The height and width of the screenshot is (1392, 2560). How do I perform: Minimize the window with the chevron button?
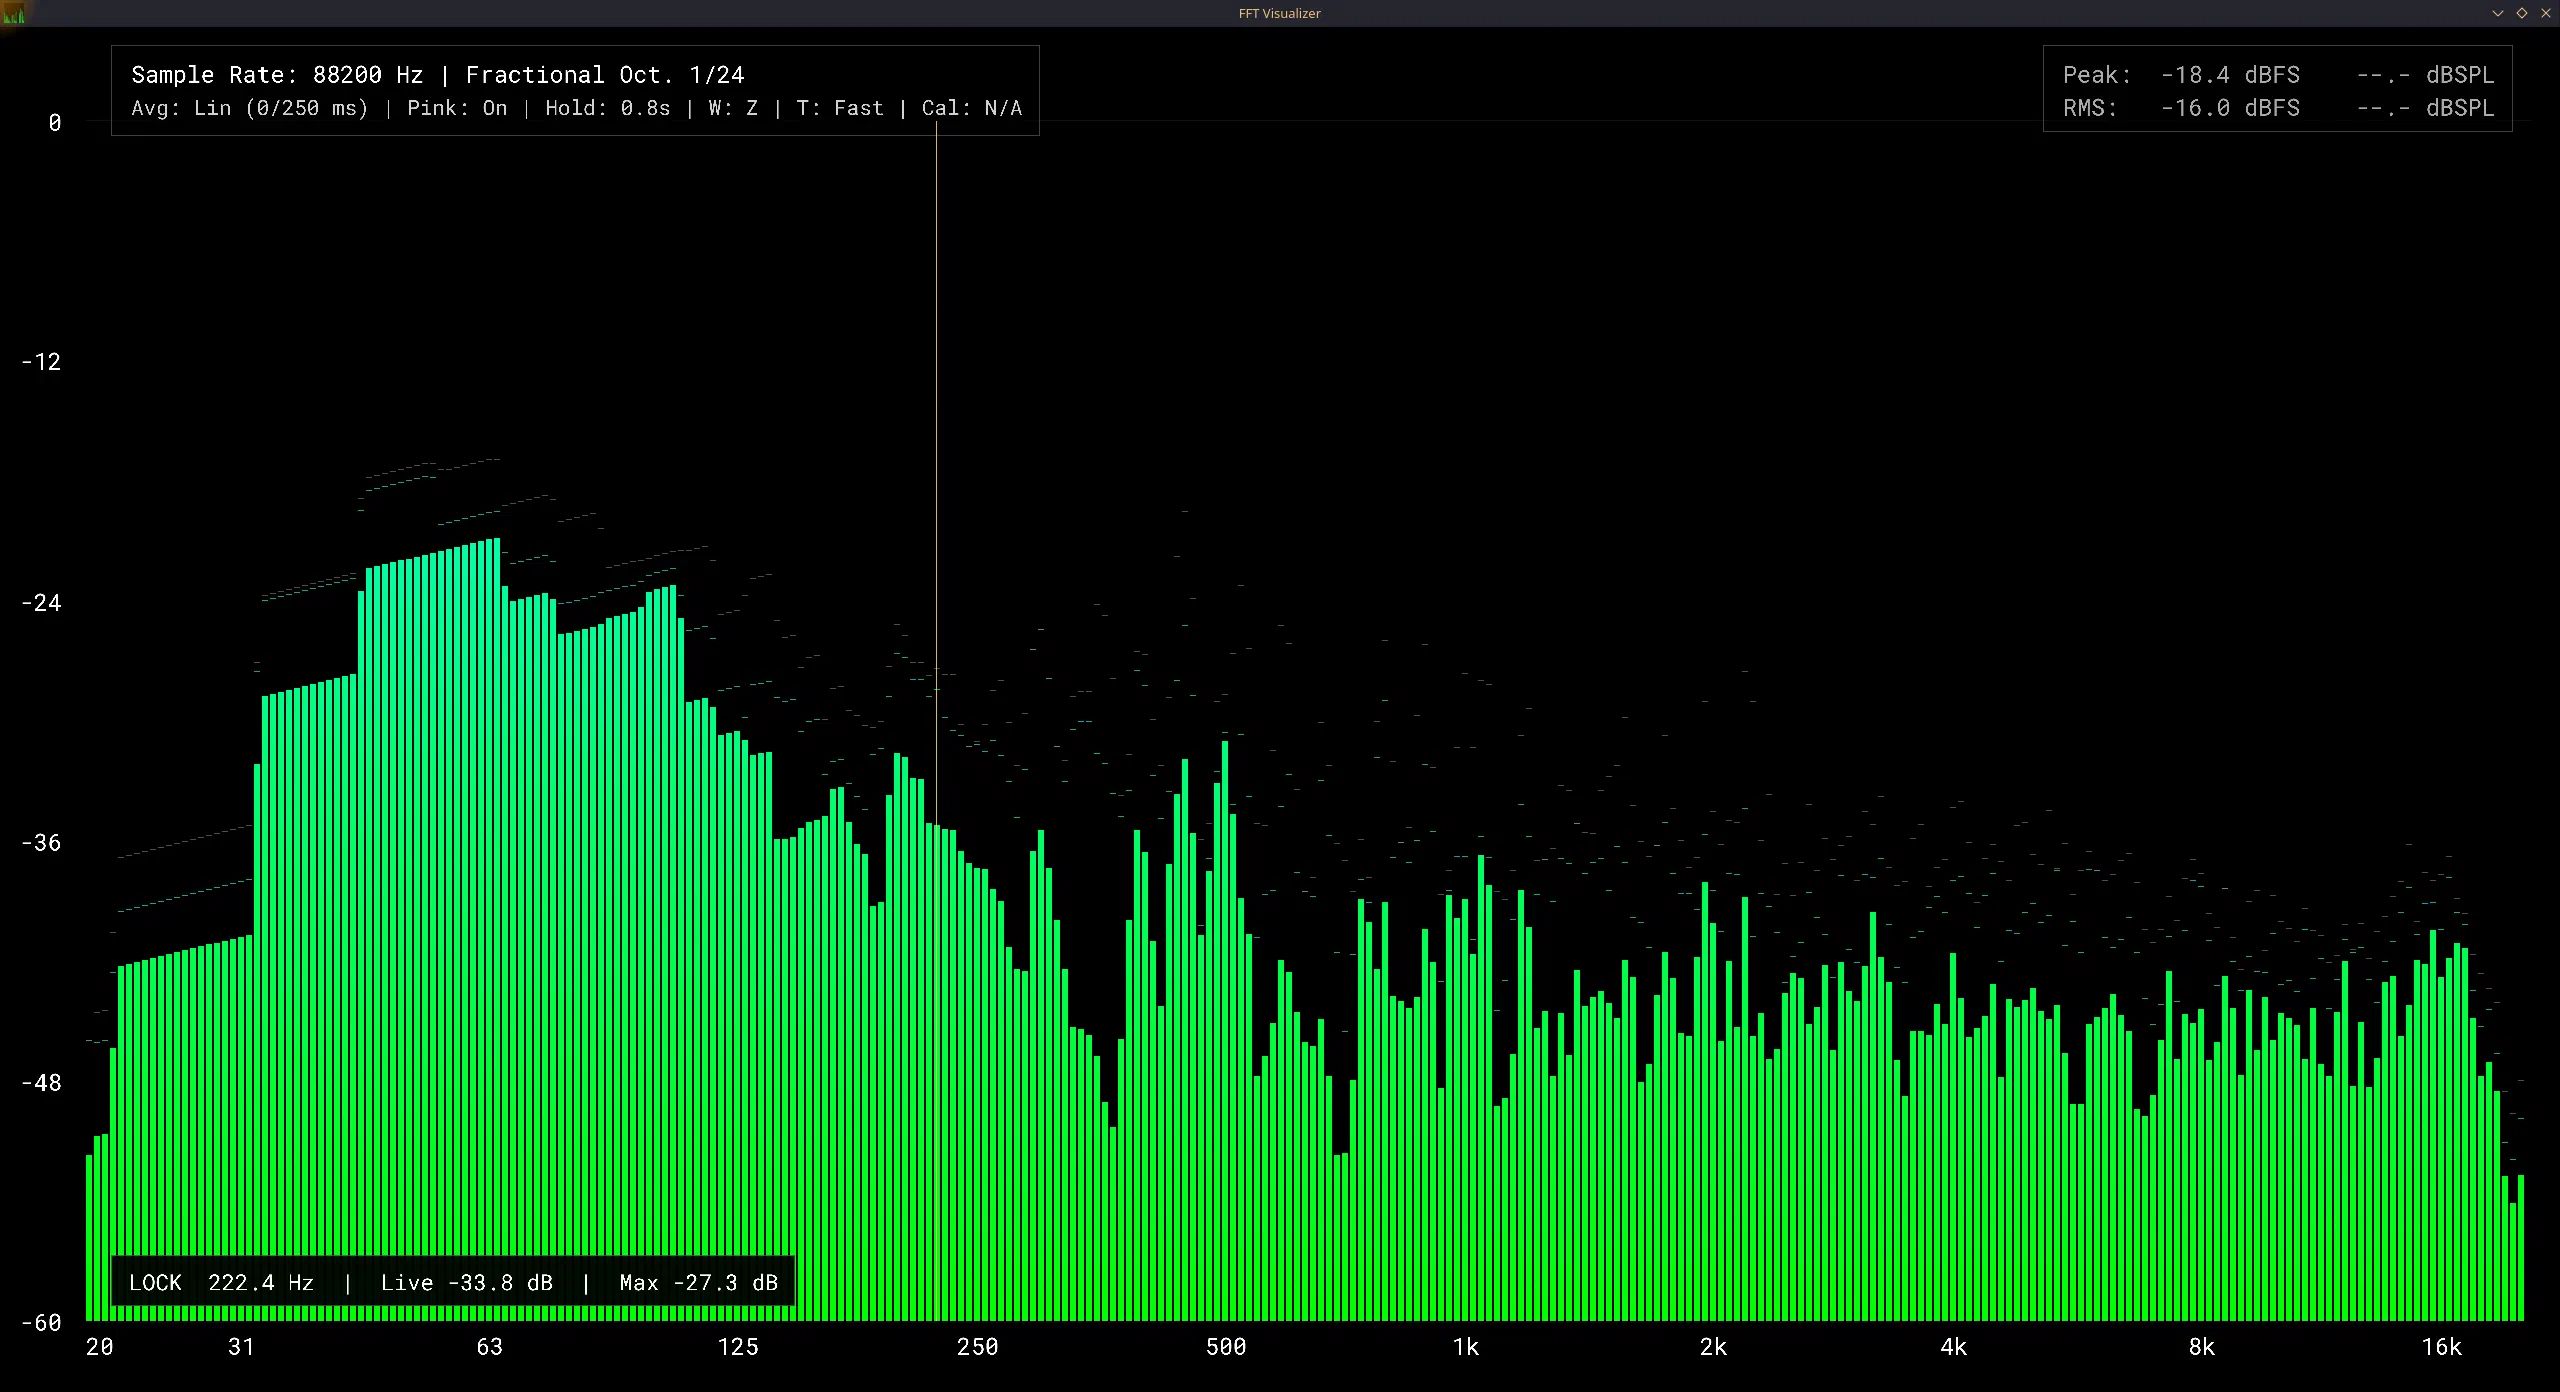pos(2497,13)
